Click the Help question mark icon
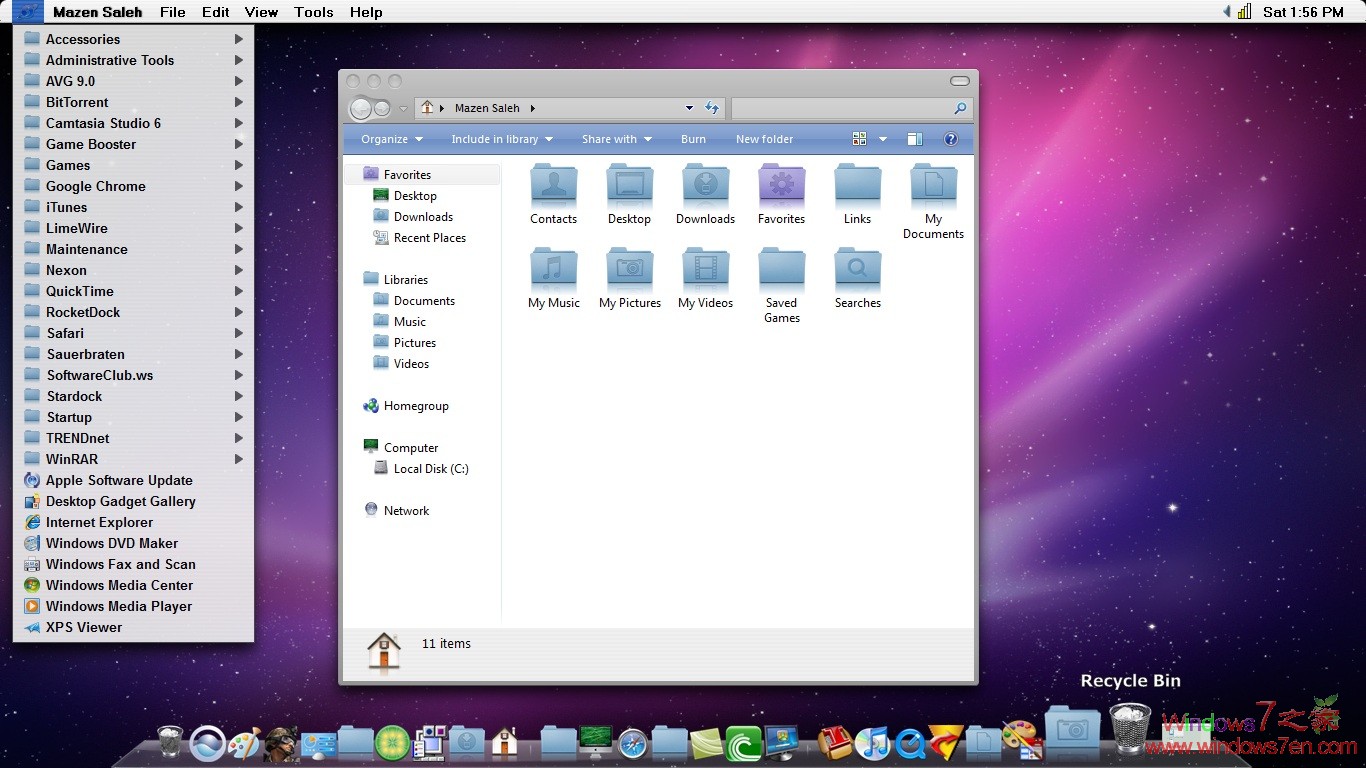This screenshot has height=768, width=1366. click(x=950, y=139)
